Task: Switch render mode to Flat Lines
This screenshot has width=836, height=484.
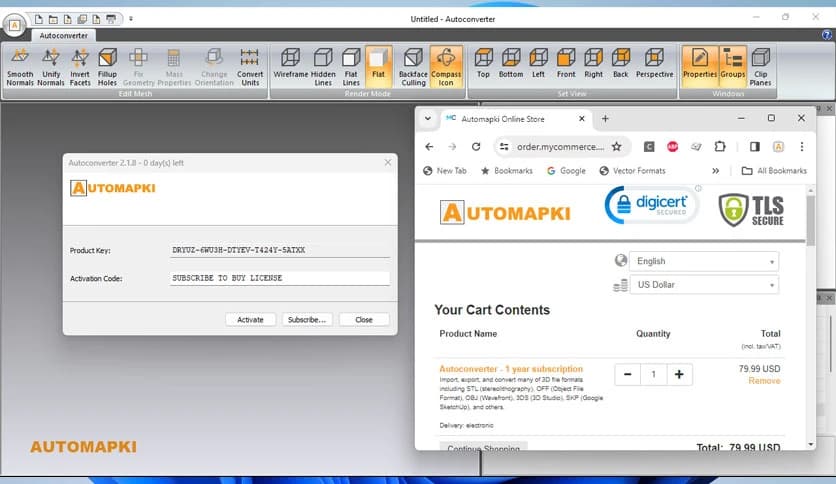Action: pos(351,67)
